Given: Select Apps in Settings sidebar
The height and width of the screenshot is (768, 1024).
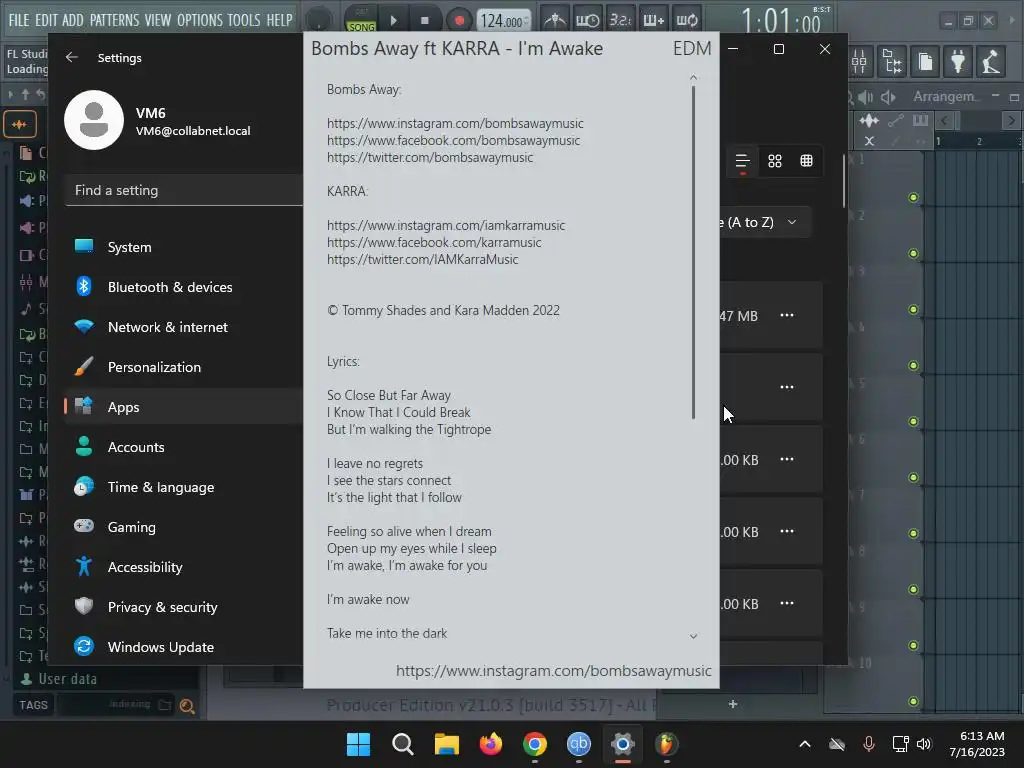Looking at the screenshot, I should click(183, 407).
